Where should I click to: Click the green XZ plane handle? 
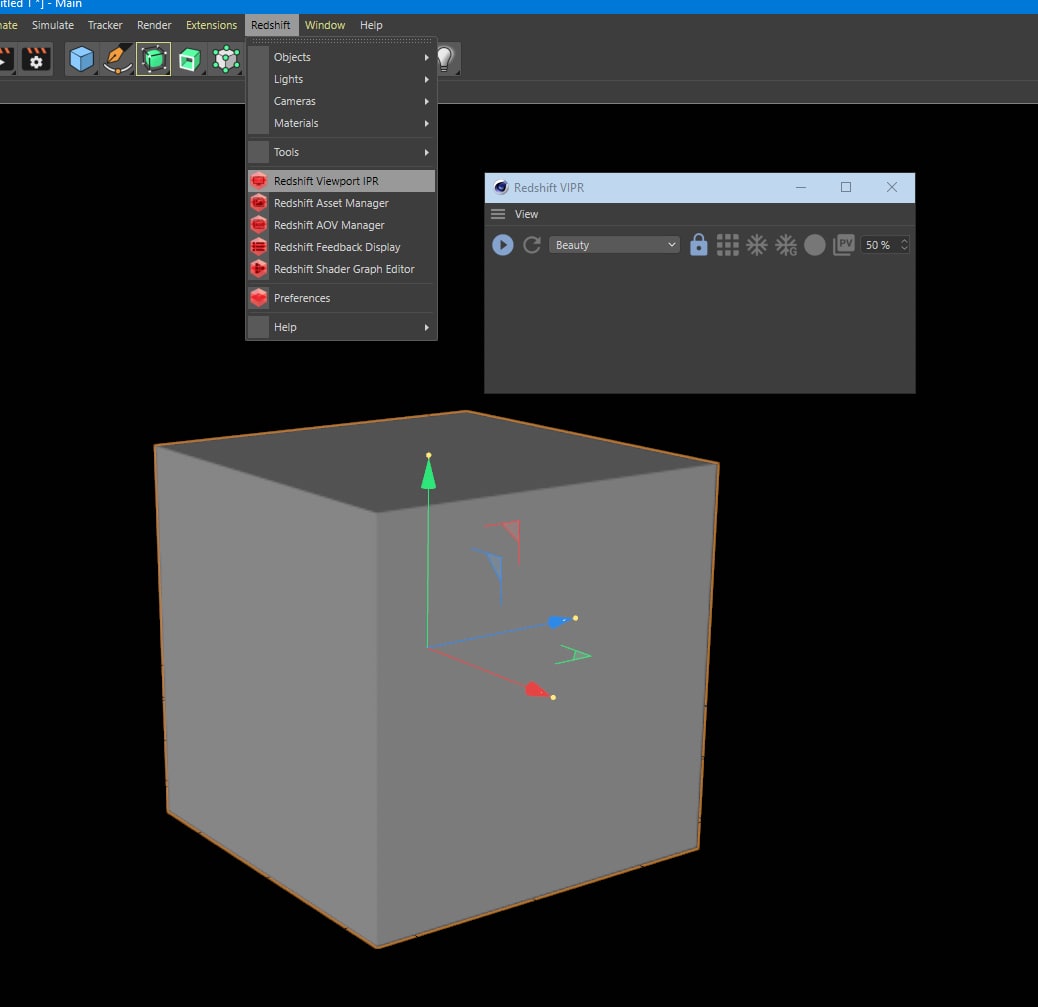573,655
